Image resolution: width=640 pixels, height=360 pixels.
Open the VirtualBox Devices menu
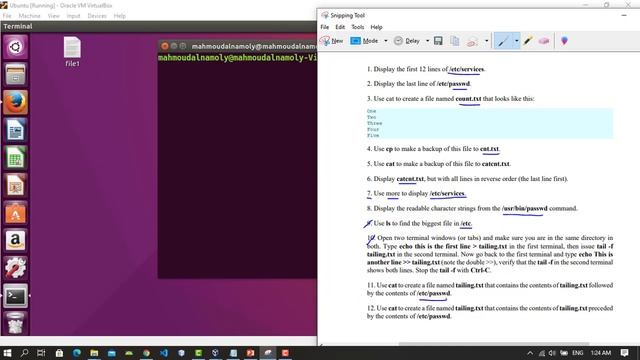click(x=97, y=16)
